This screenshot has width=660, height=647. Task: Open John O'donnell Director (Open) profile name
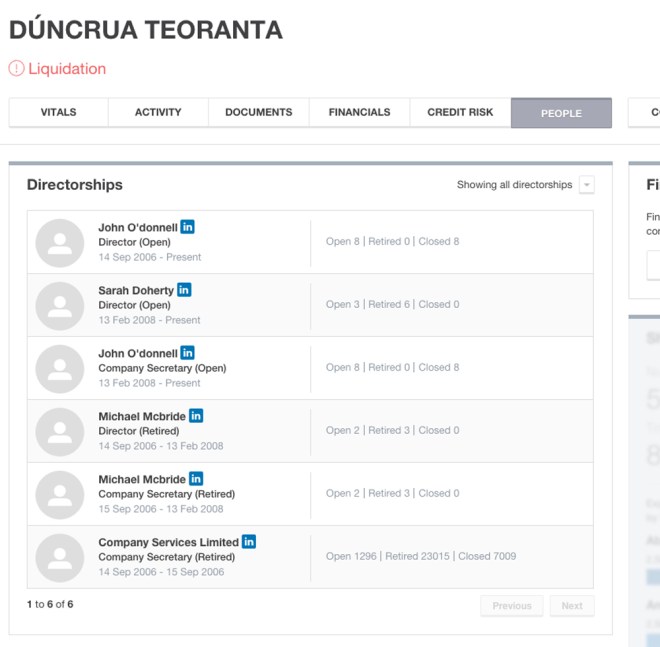(x=138, y=227)
